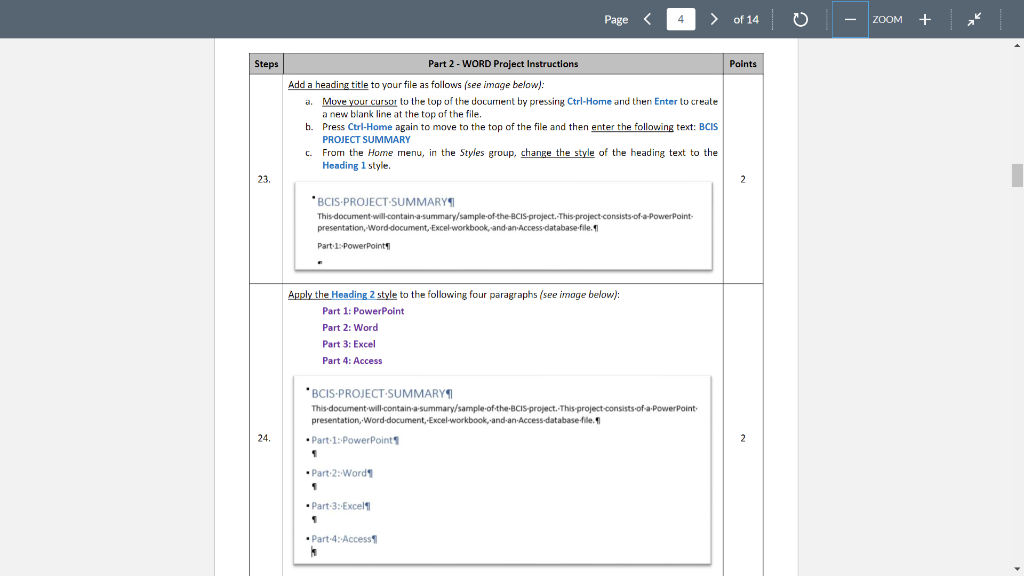1024x576 pixels.
Task: Click the BCIS PROJECT SUMMARY preview image
Action: click(x=502, y=225)
